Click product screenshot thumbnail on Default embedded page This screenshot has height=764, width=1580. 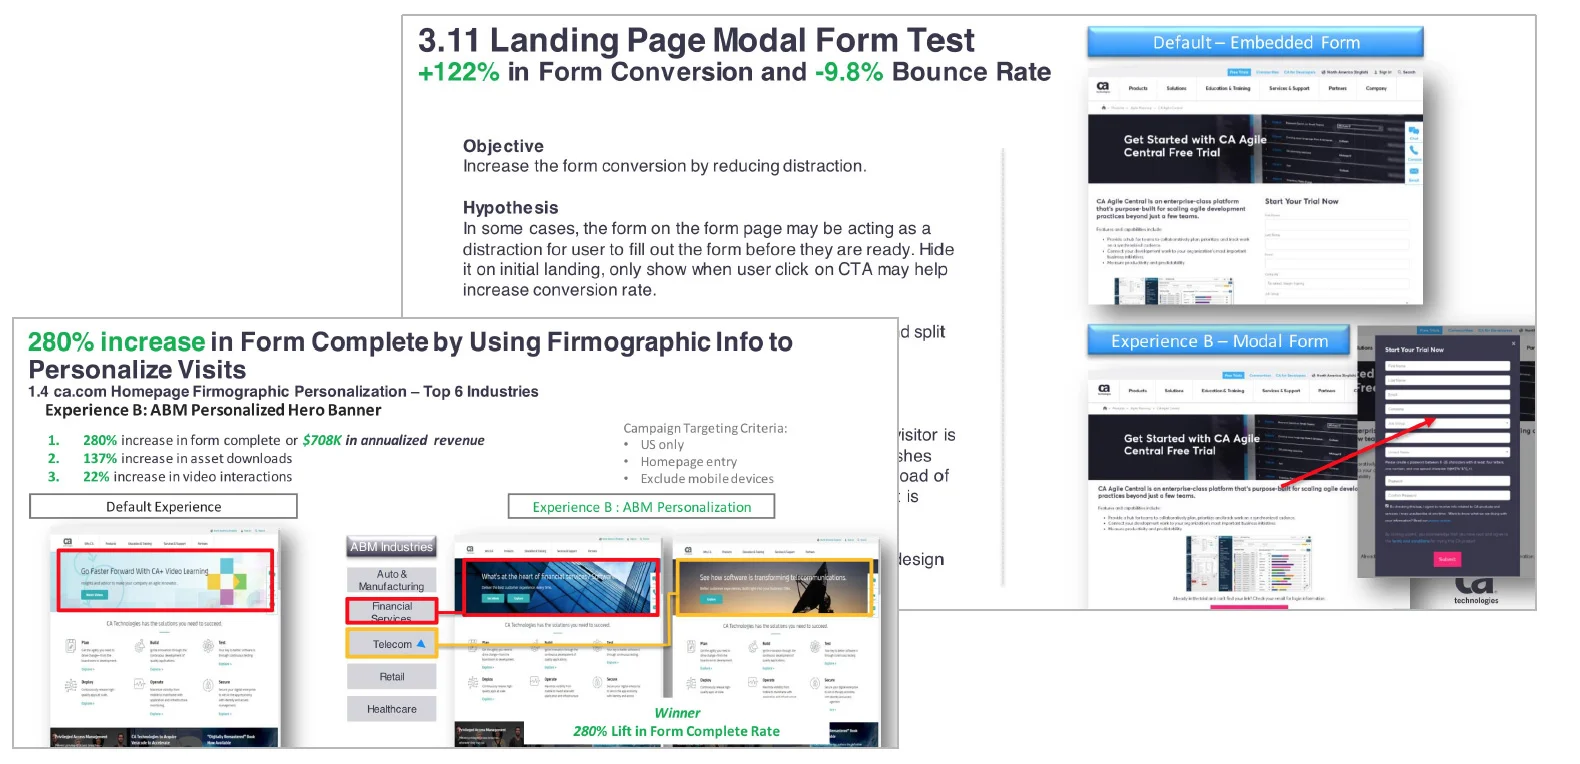(1174, 290)
